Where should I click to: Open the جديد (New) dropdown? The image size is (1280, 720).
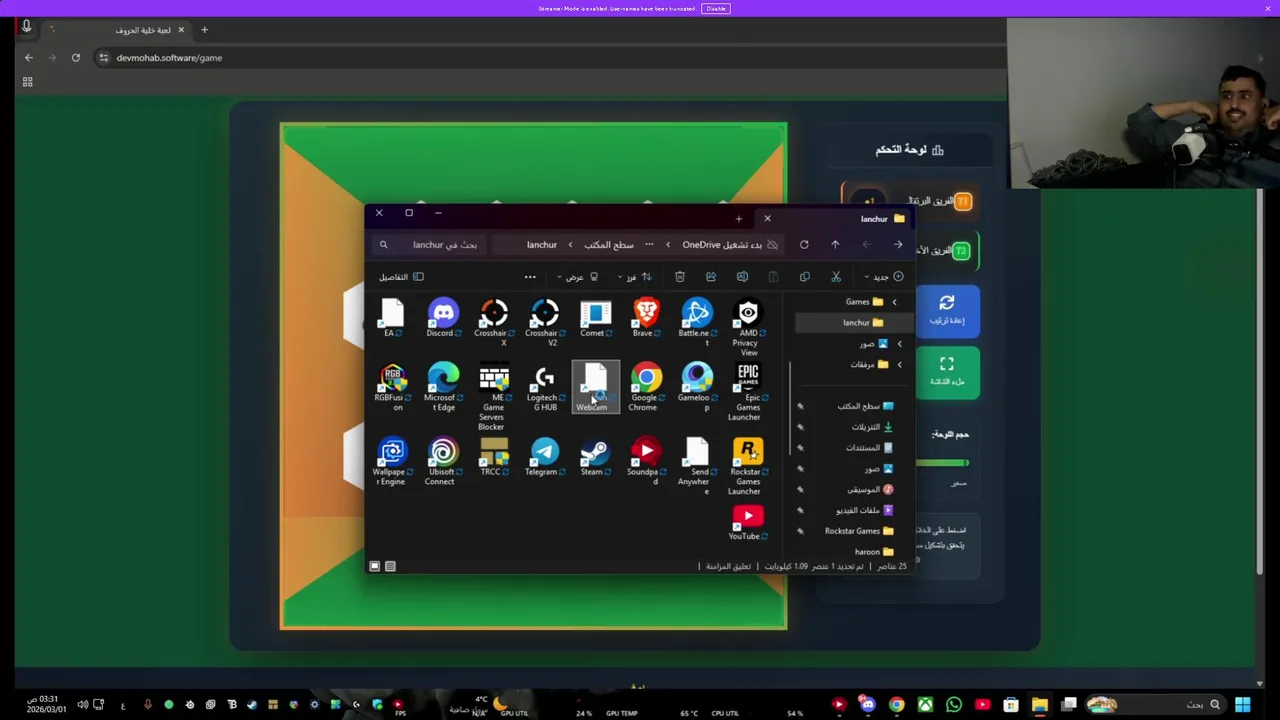[x=885, y=277]
